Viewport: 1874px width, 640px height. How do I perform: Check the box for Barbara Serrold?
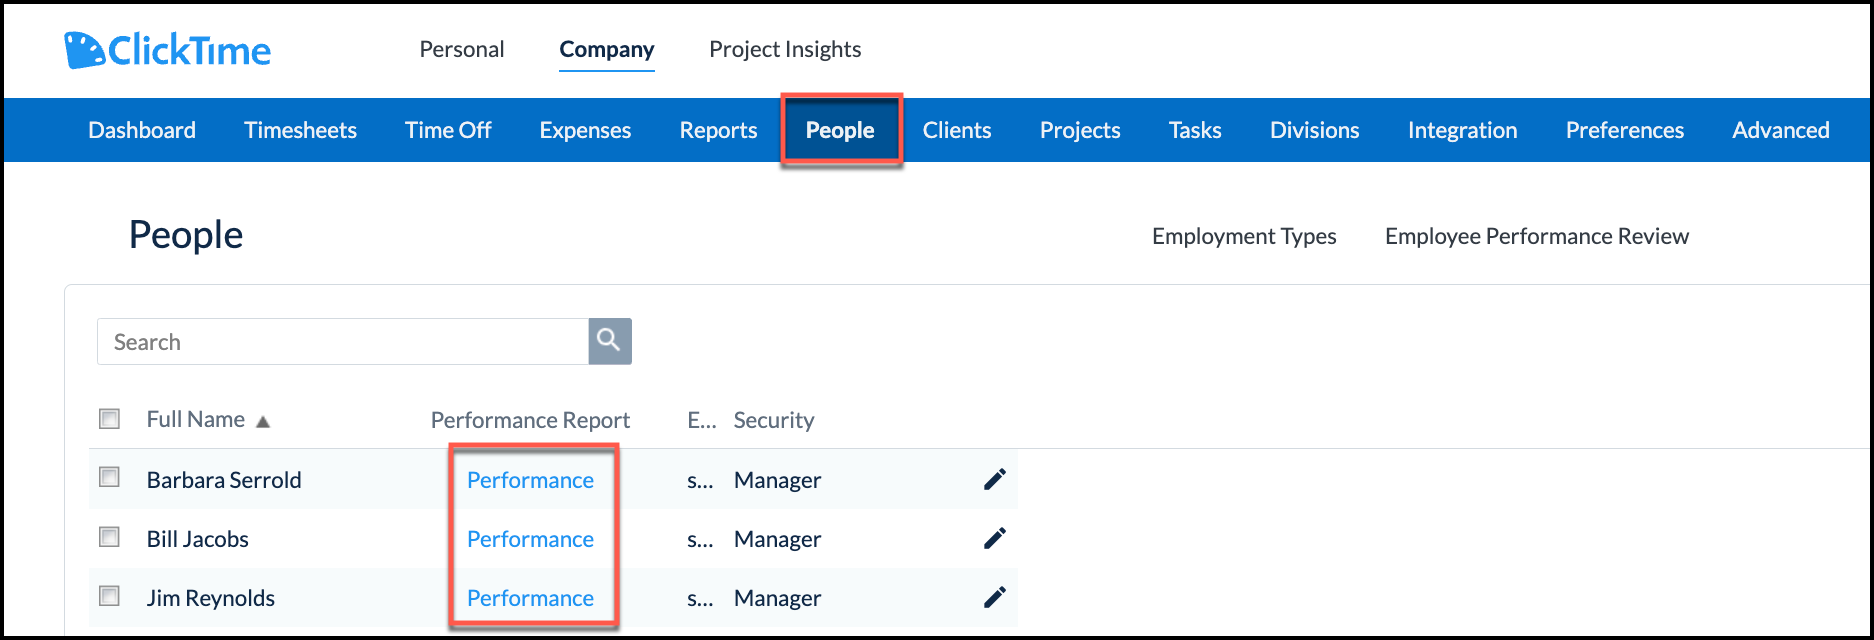[110, 478]
